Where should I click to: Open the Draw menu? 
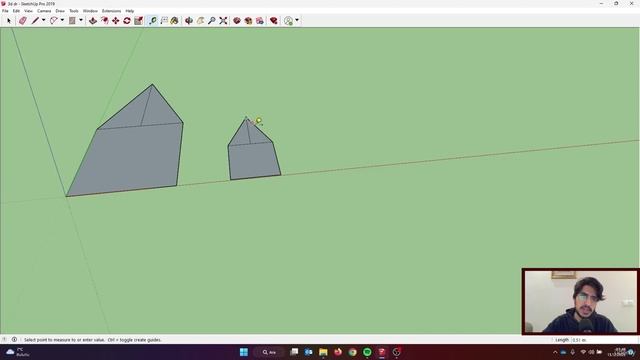pos(60,11)
